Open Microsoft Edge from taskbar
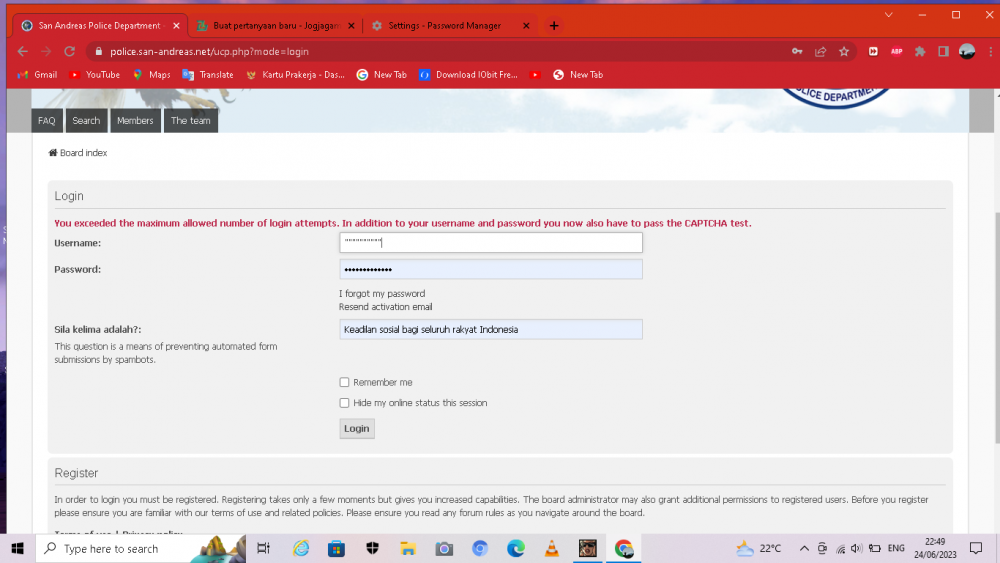Screen dimensions: 1000x563 pyautogui.click(x=516, y=548)
